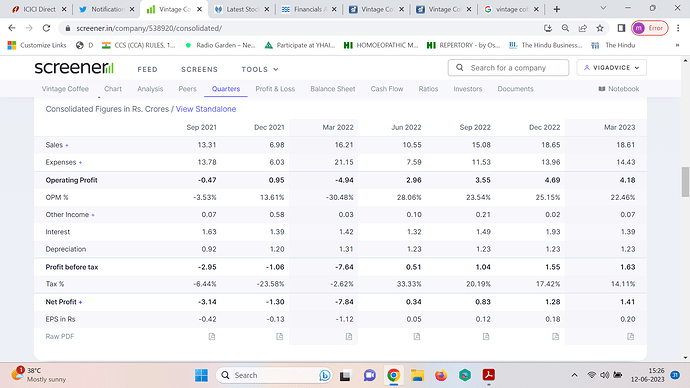Toggle the browser side panel
The width and height of the screenshot is (690, 388).
(x=621, y=28)
